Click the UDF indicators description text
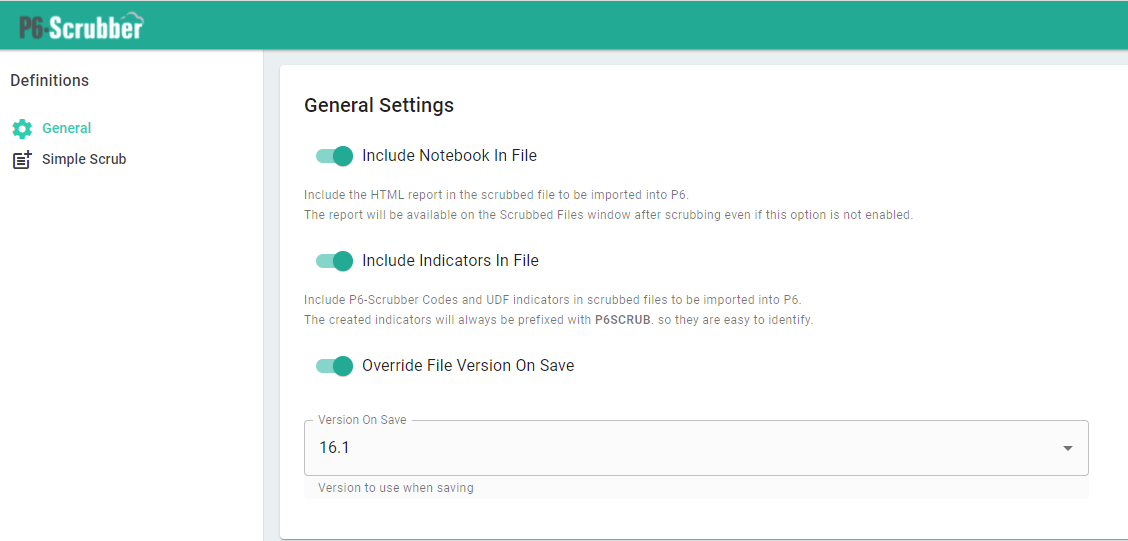1128x541 pixels. pos(552,300)
